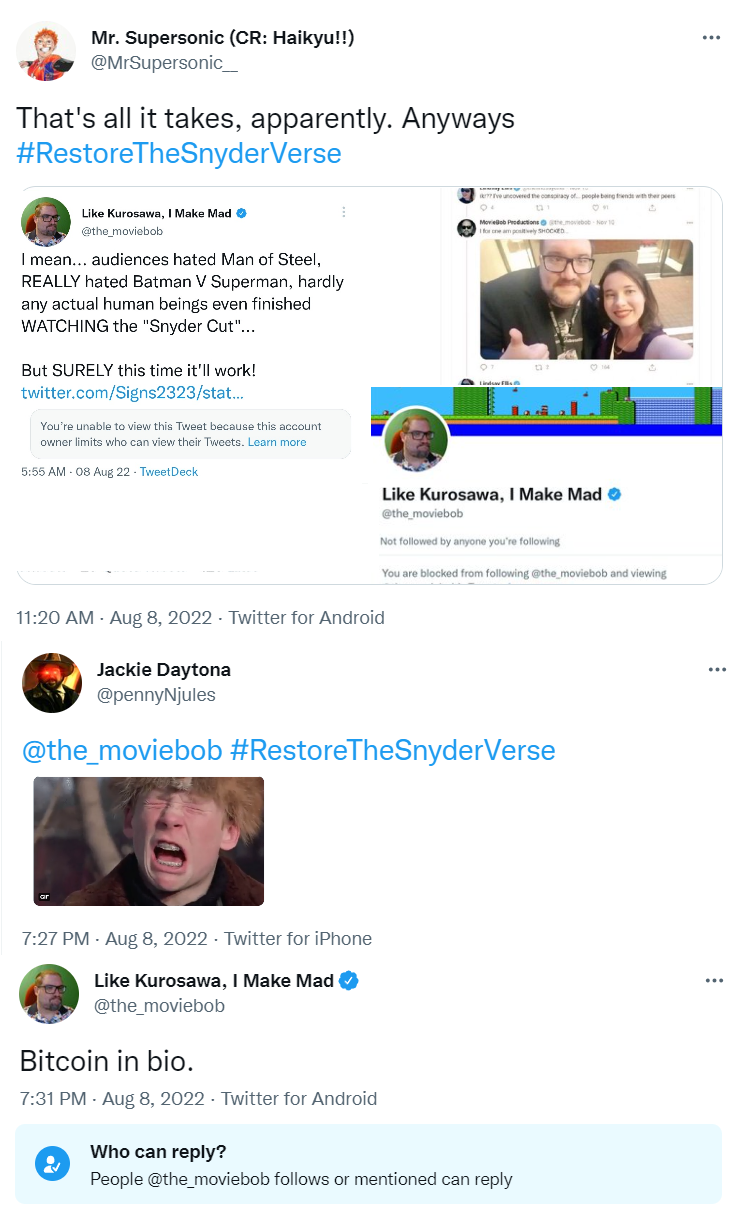Click the Jackie Daytona display name
Viewport: 736px width, 1221px height.
(164, 669)
